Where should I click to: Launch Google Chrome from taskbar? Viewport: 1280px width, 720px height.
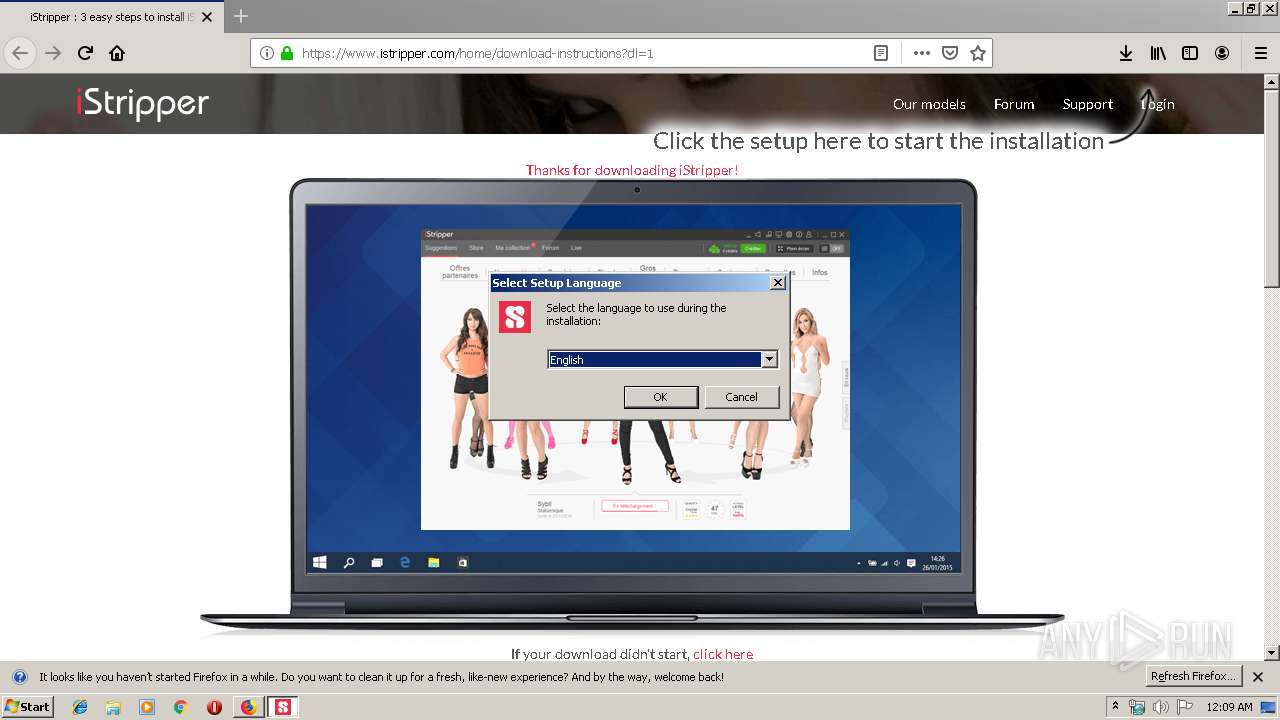[x=180, y=707]
